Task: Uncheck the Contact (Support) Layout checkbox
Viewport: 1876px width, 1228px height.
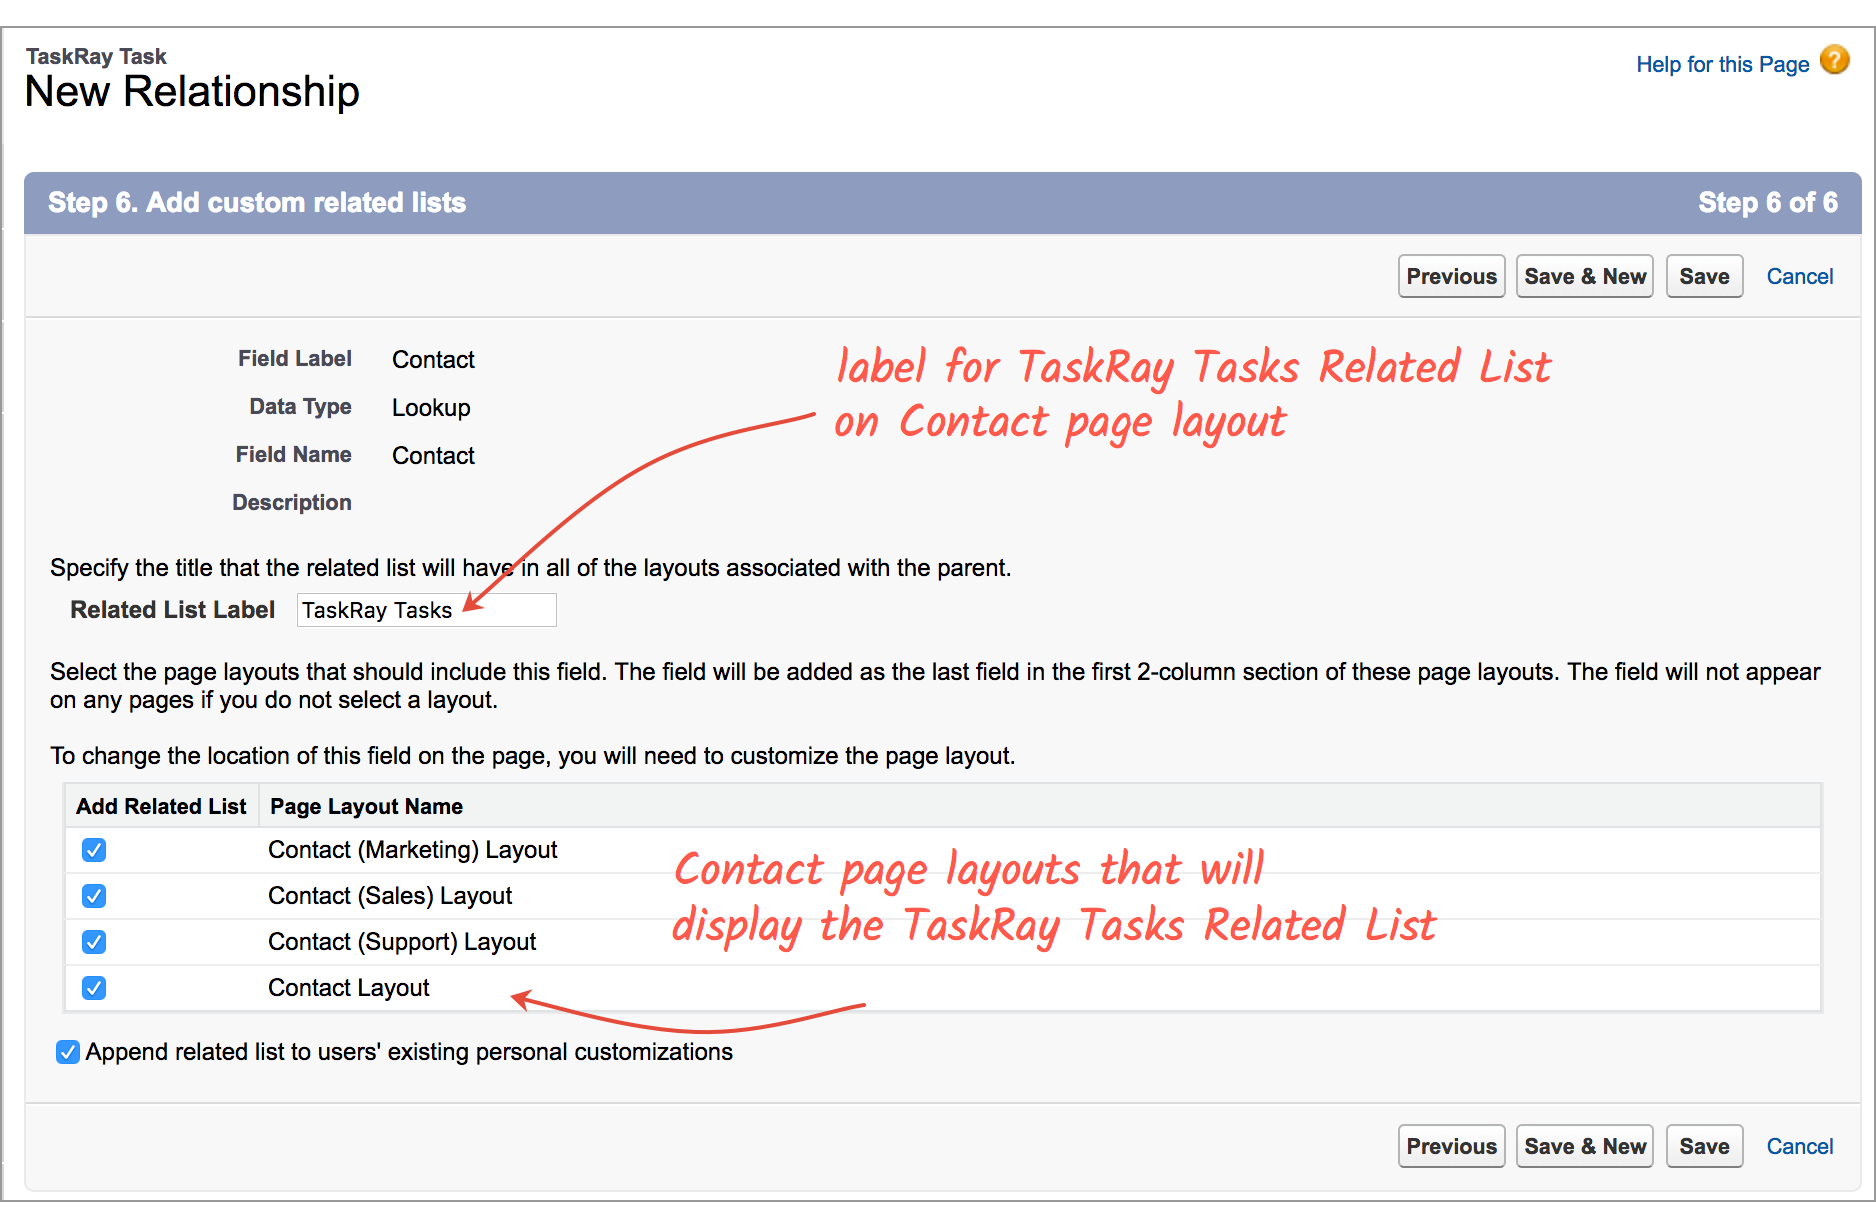Action: (x=94, y=942)
